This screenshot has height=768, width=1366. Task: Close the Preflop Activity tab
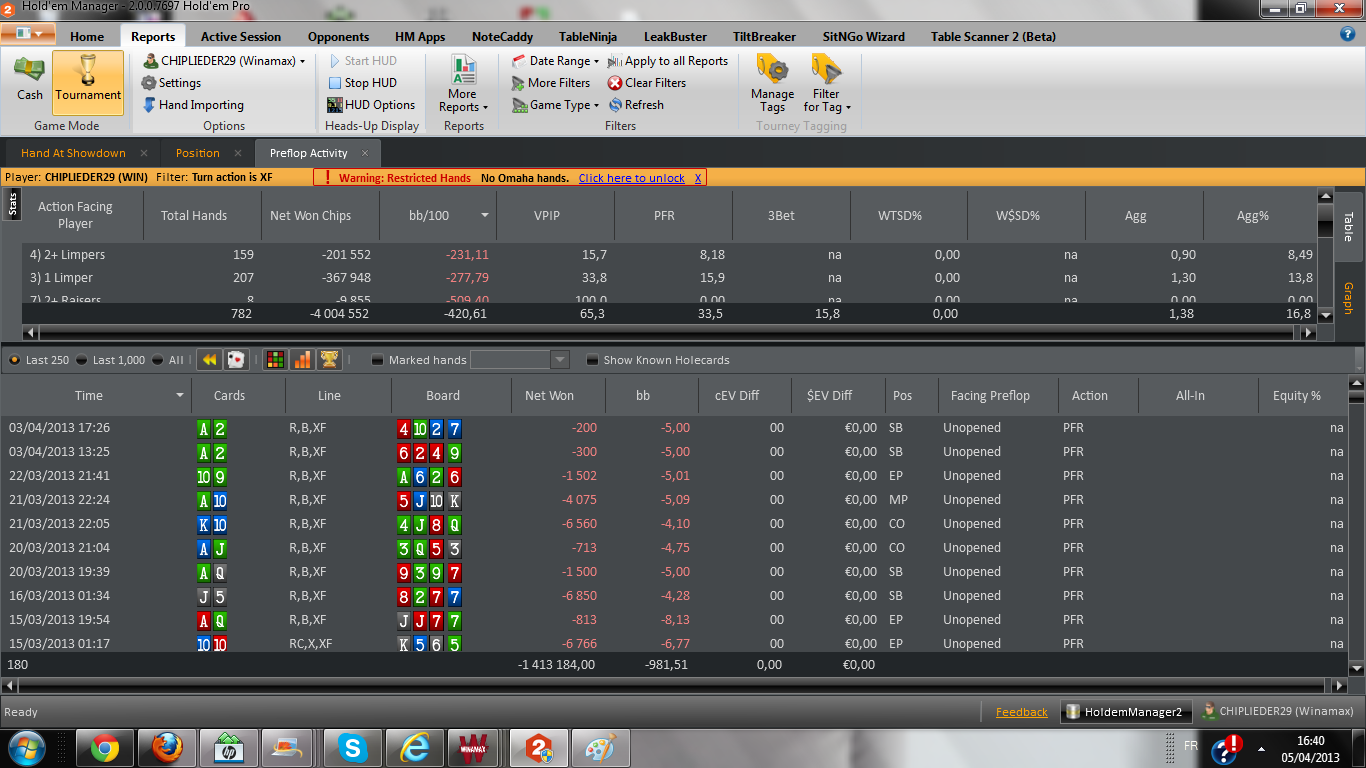pos(365,153)
